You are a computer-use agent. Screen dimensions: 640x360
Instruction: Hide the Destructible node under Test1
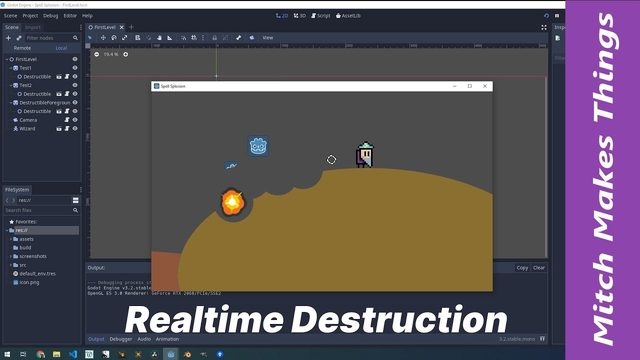click(75, 77)
